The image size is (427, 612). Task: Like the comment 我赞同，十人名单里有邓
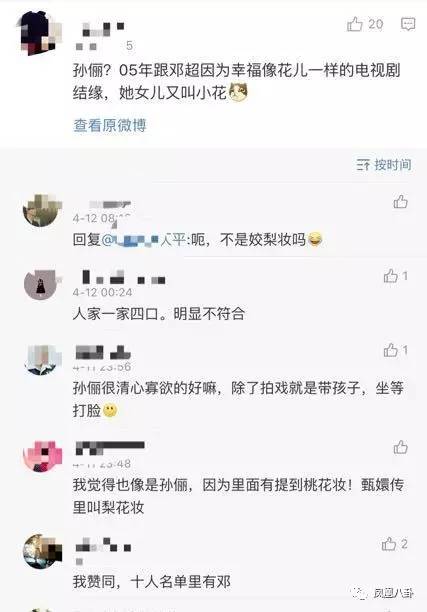click(x=394, y=544)
